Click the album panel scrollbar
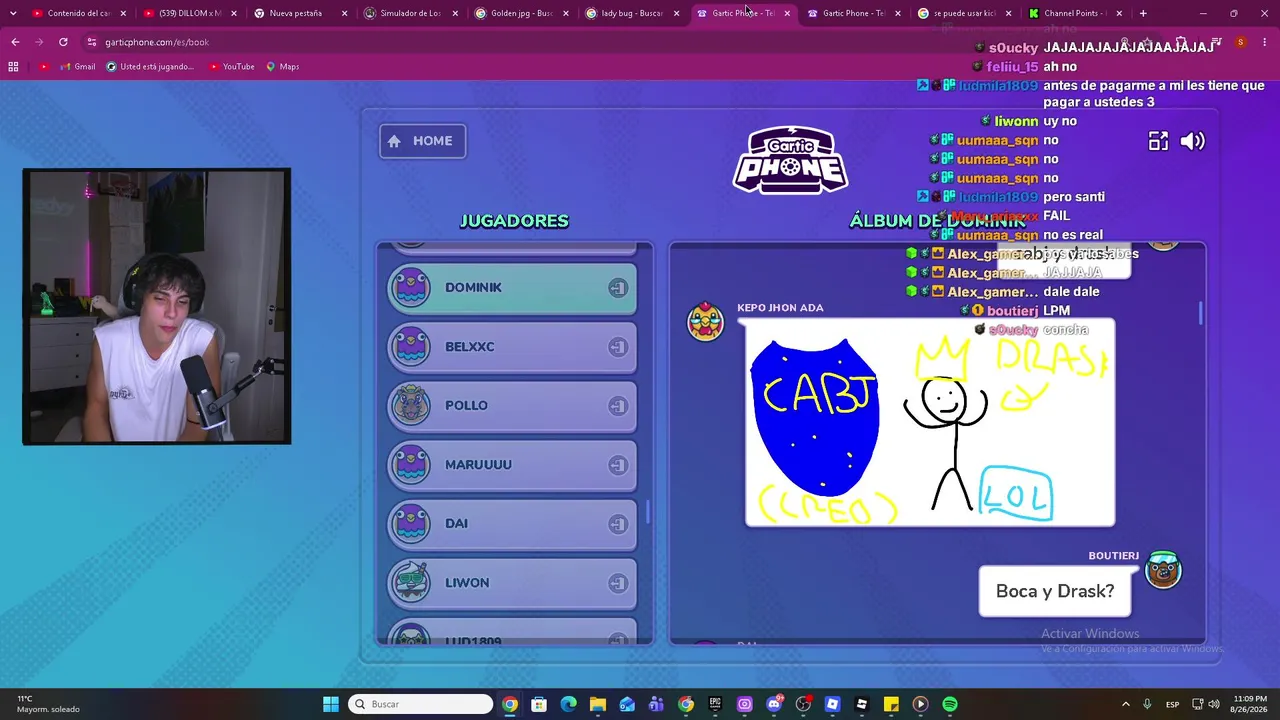 tap(1200, 312)
